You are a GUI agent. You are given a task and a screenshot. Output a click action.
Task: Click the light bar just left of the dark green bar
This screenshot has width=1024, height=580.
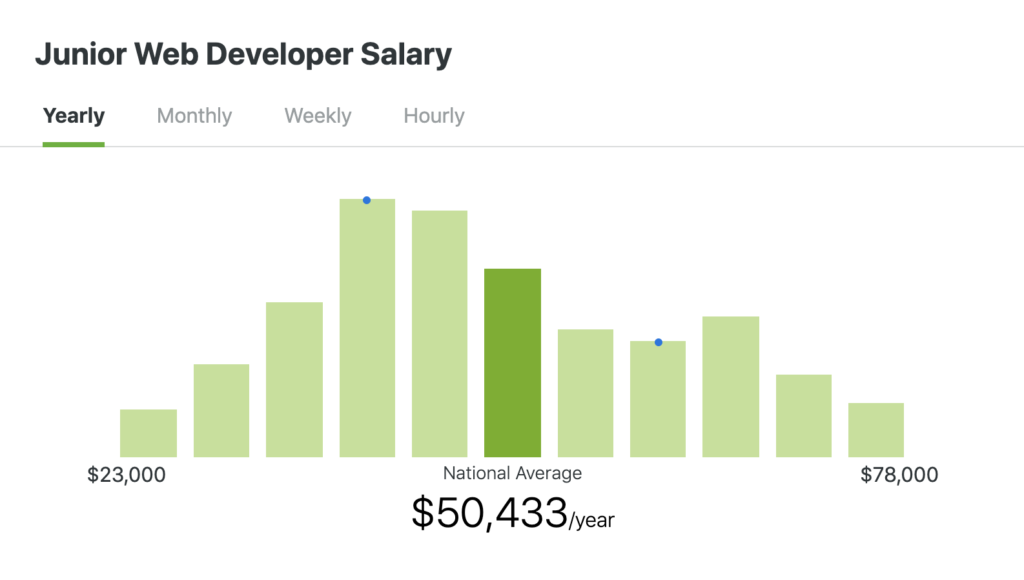coord(439,334)
